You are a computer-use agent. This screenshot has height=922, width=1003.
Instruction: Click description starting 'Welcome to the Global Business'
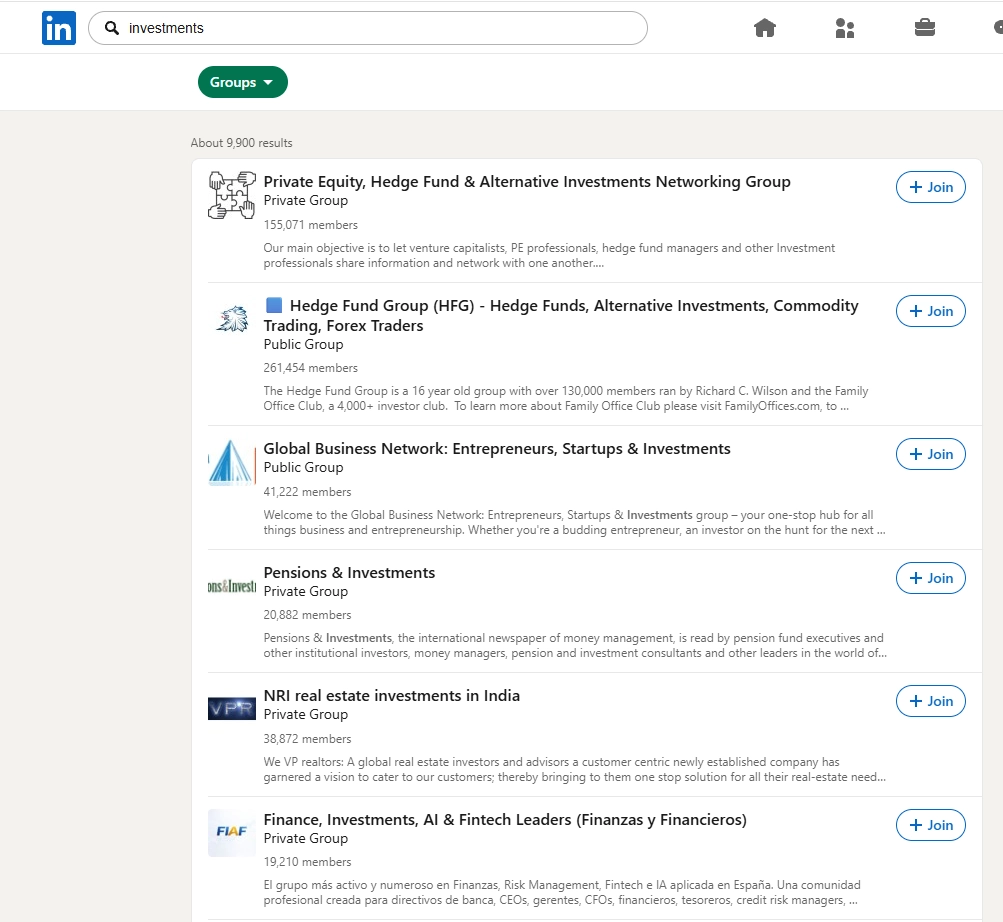[574, 523]
